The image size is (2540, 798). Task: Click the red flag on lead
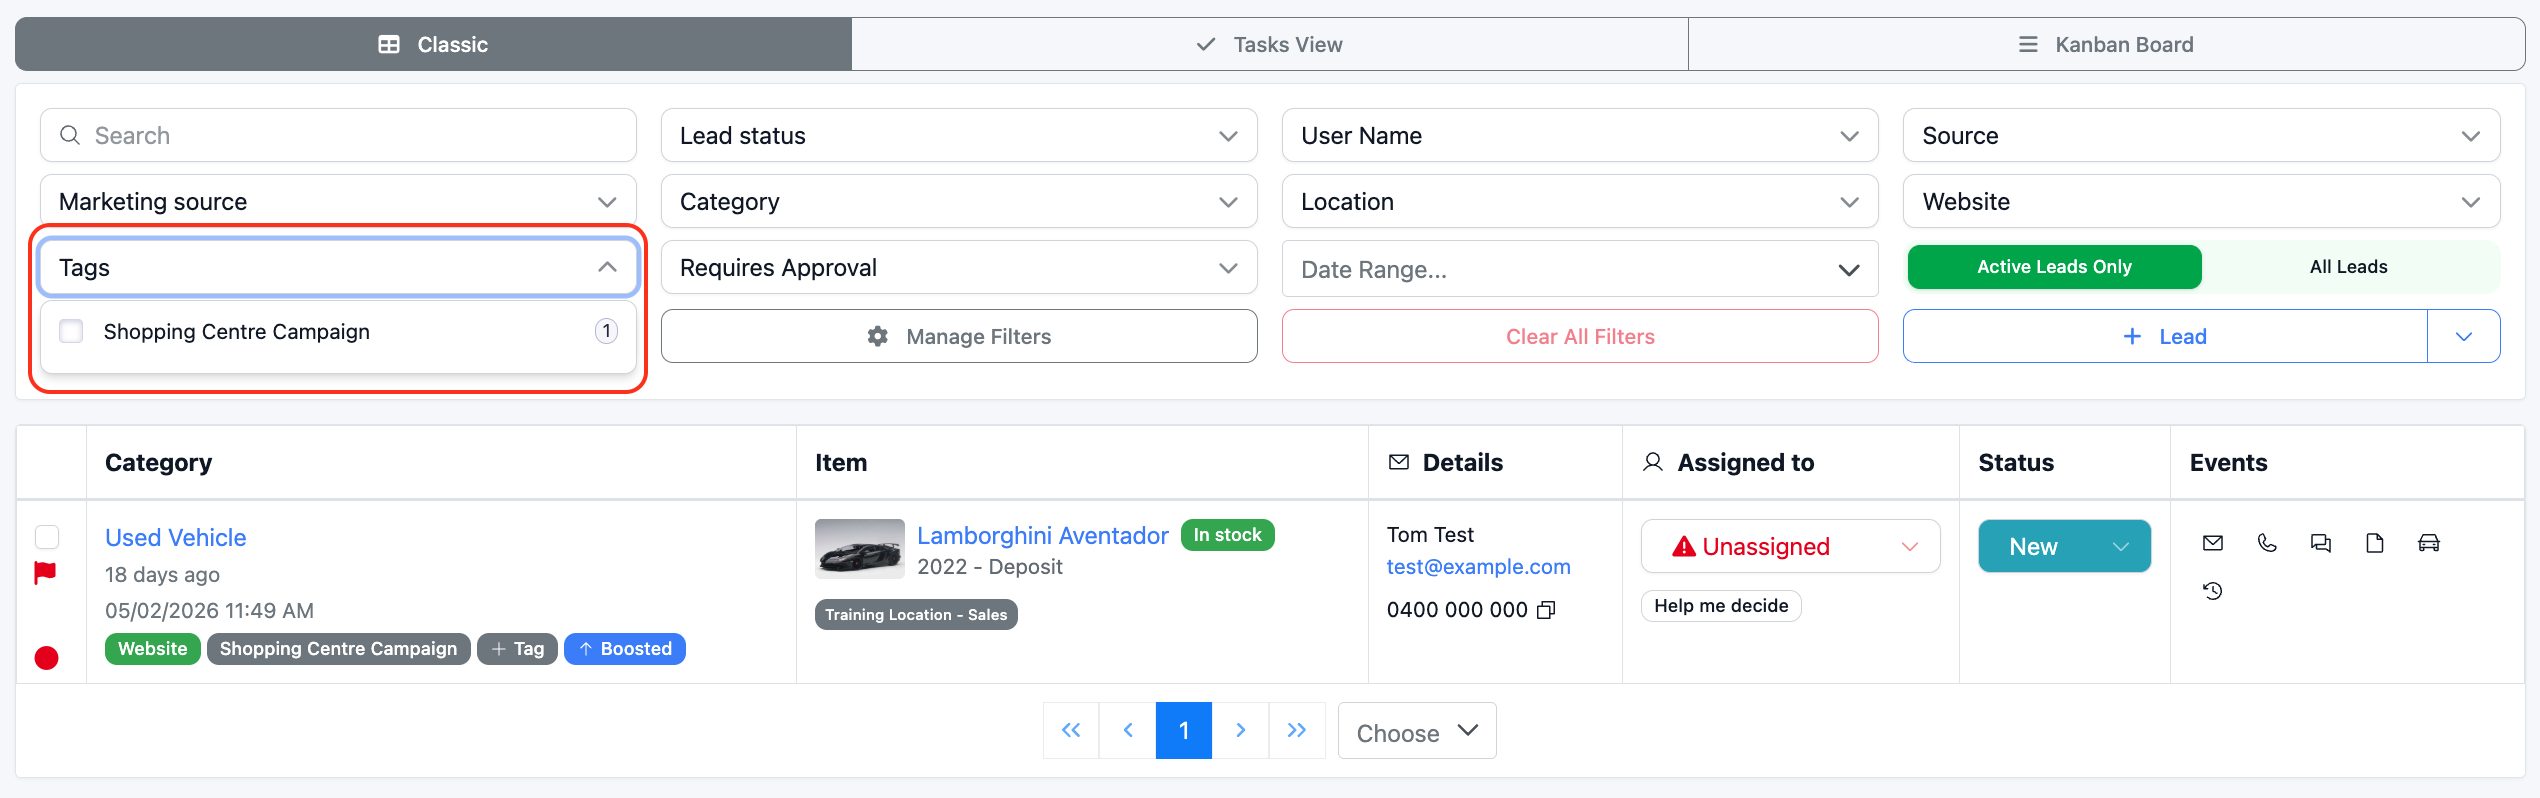pos(46,573)
